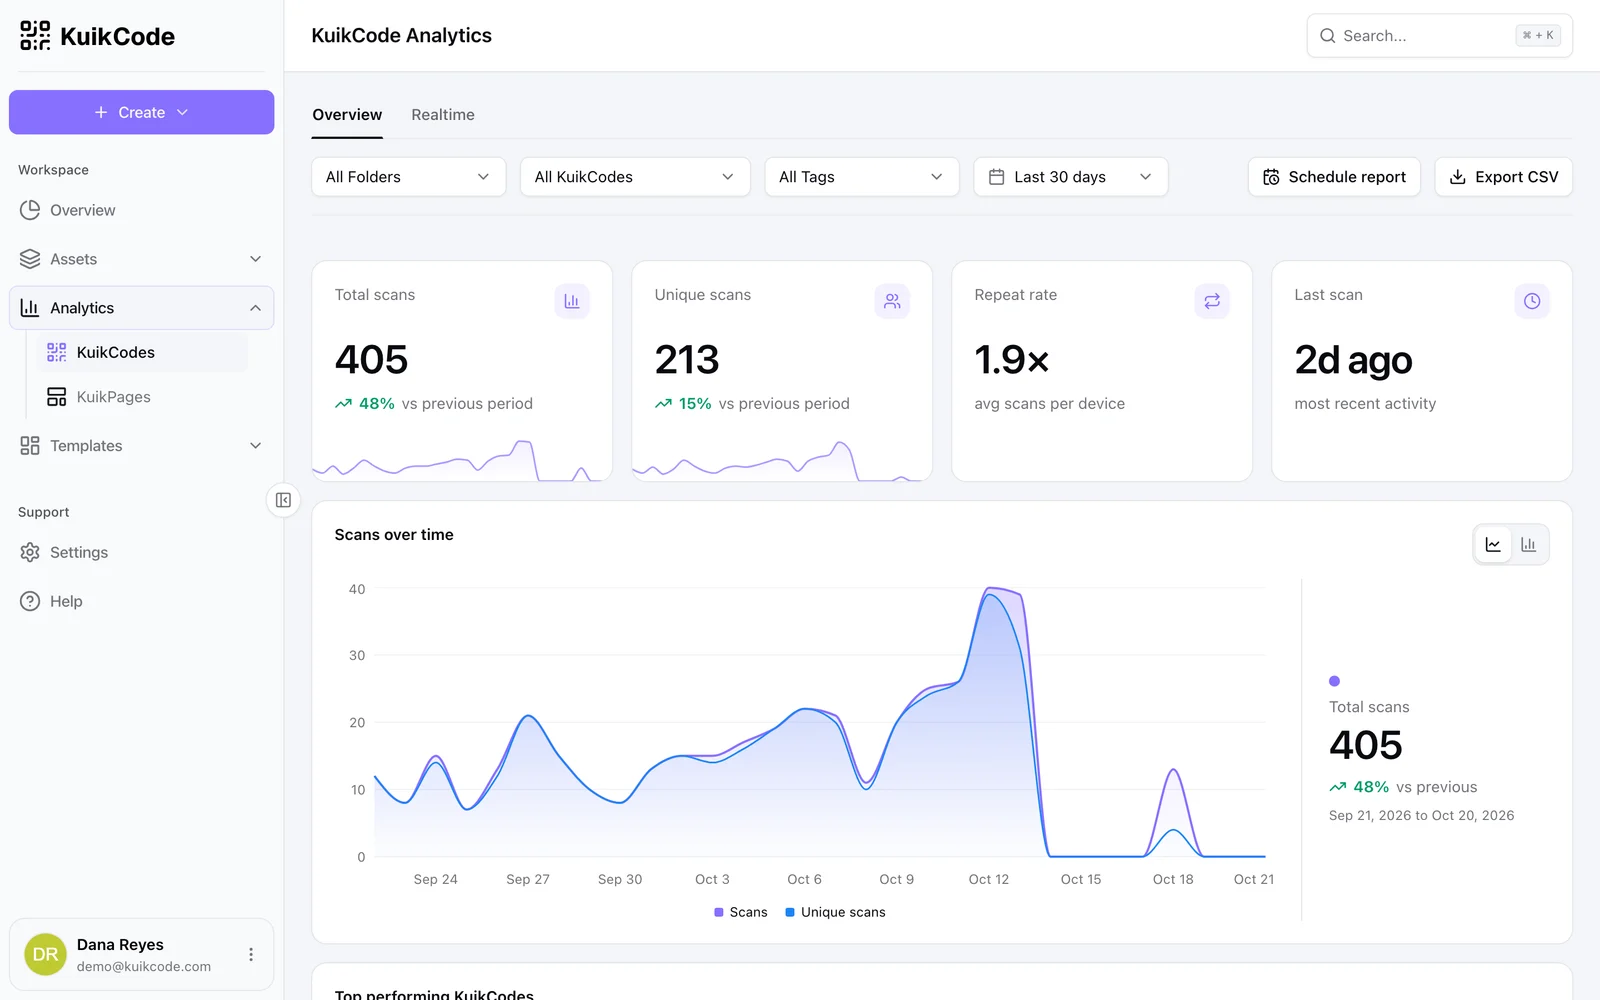Click the Schedule report button
1600x1000 pixels.
pos(1334,177)
